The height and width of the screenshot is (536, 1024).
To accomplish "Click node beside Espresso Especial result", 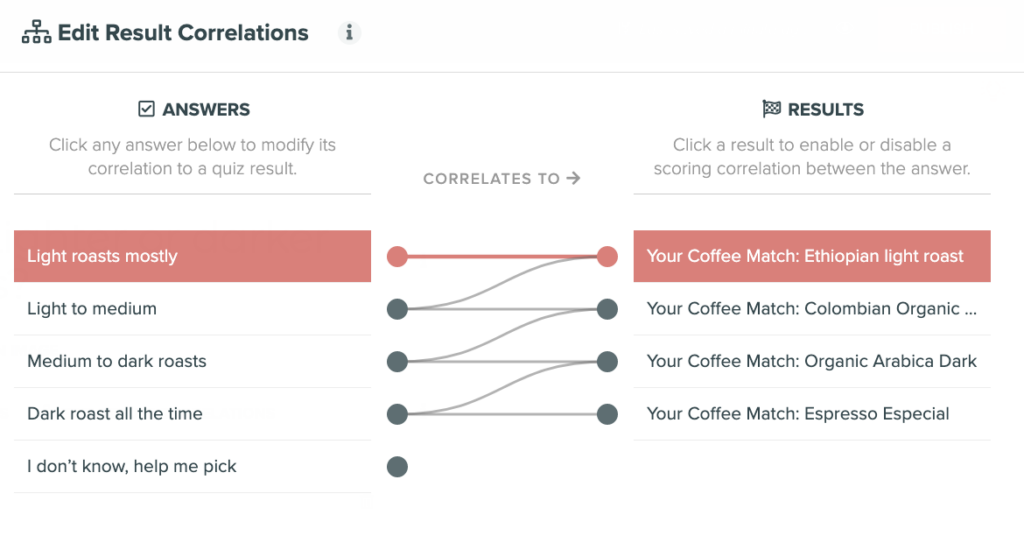I will click(x=607, y=414).
